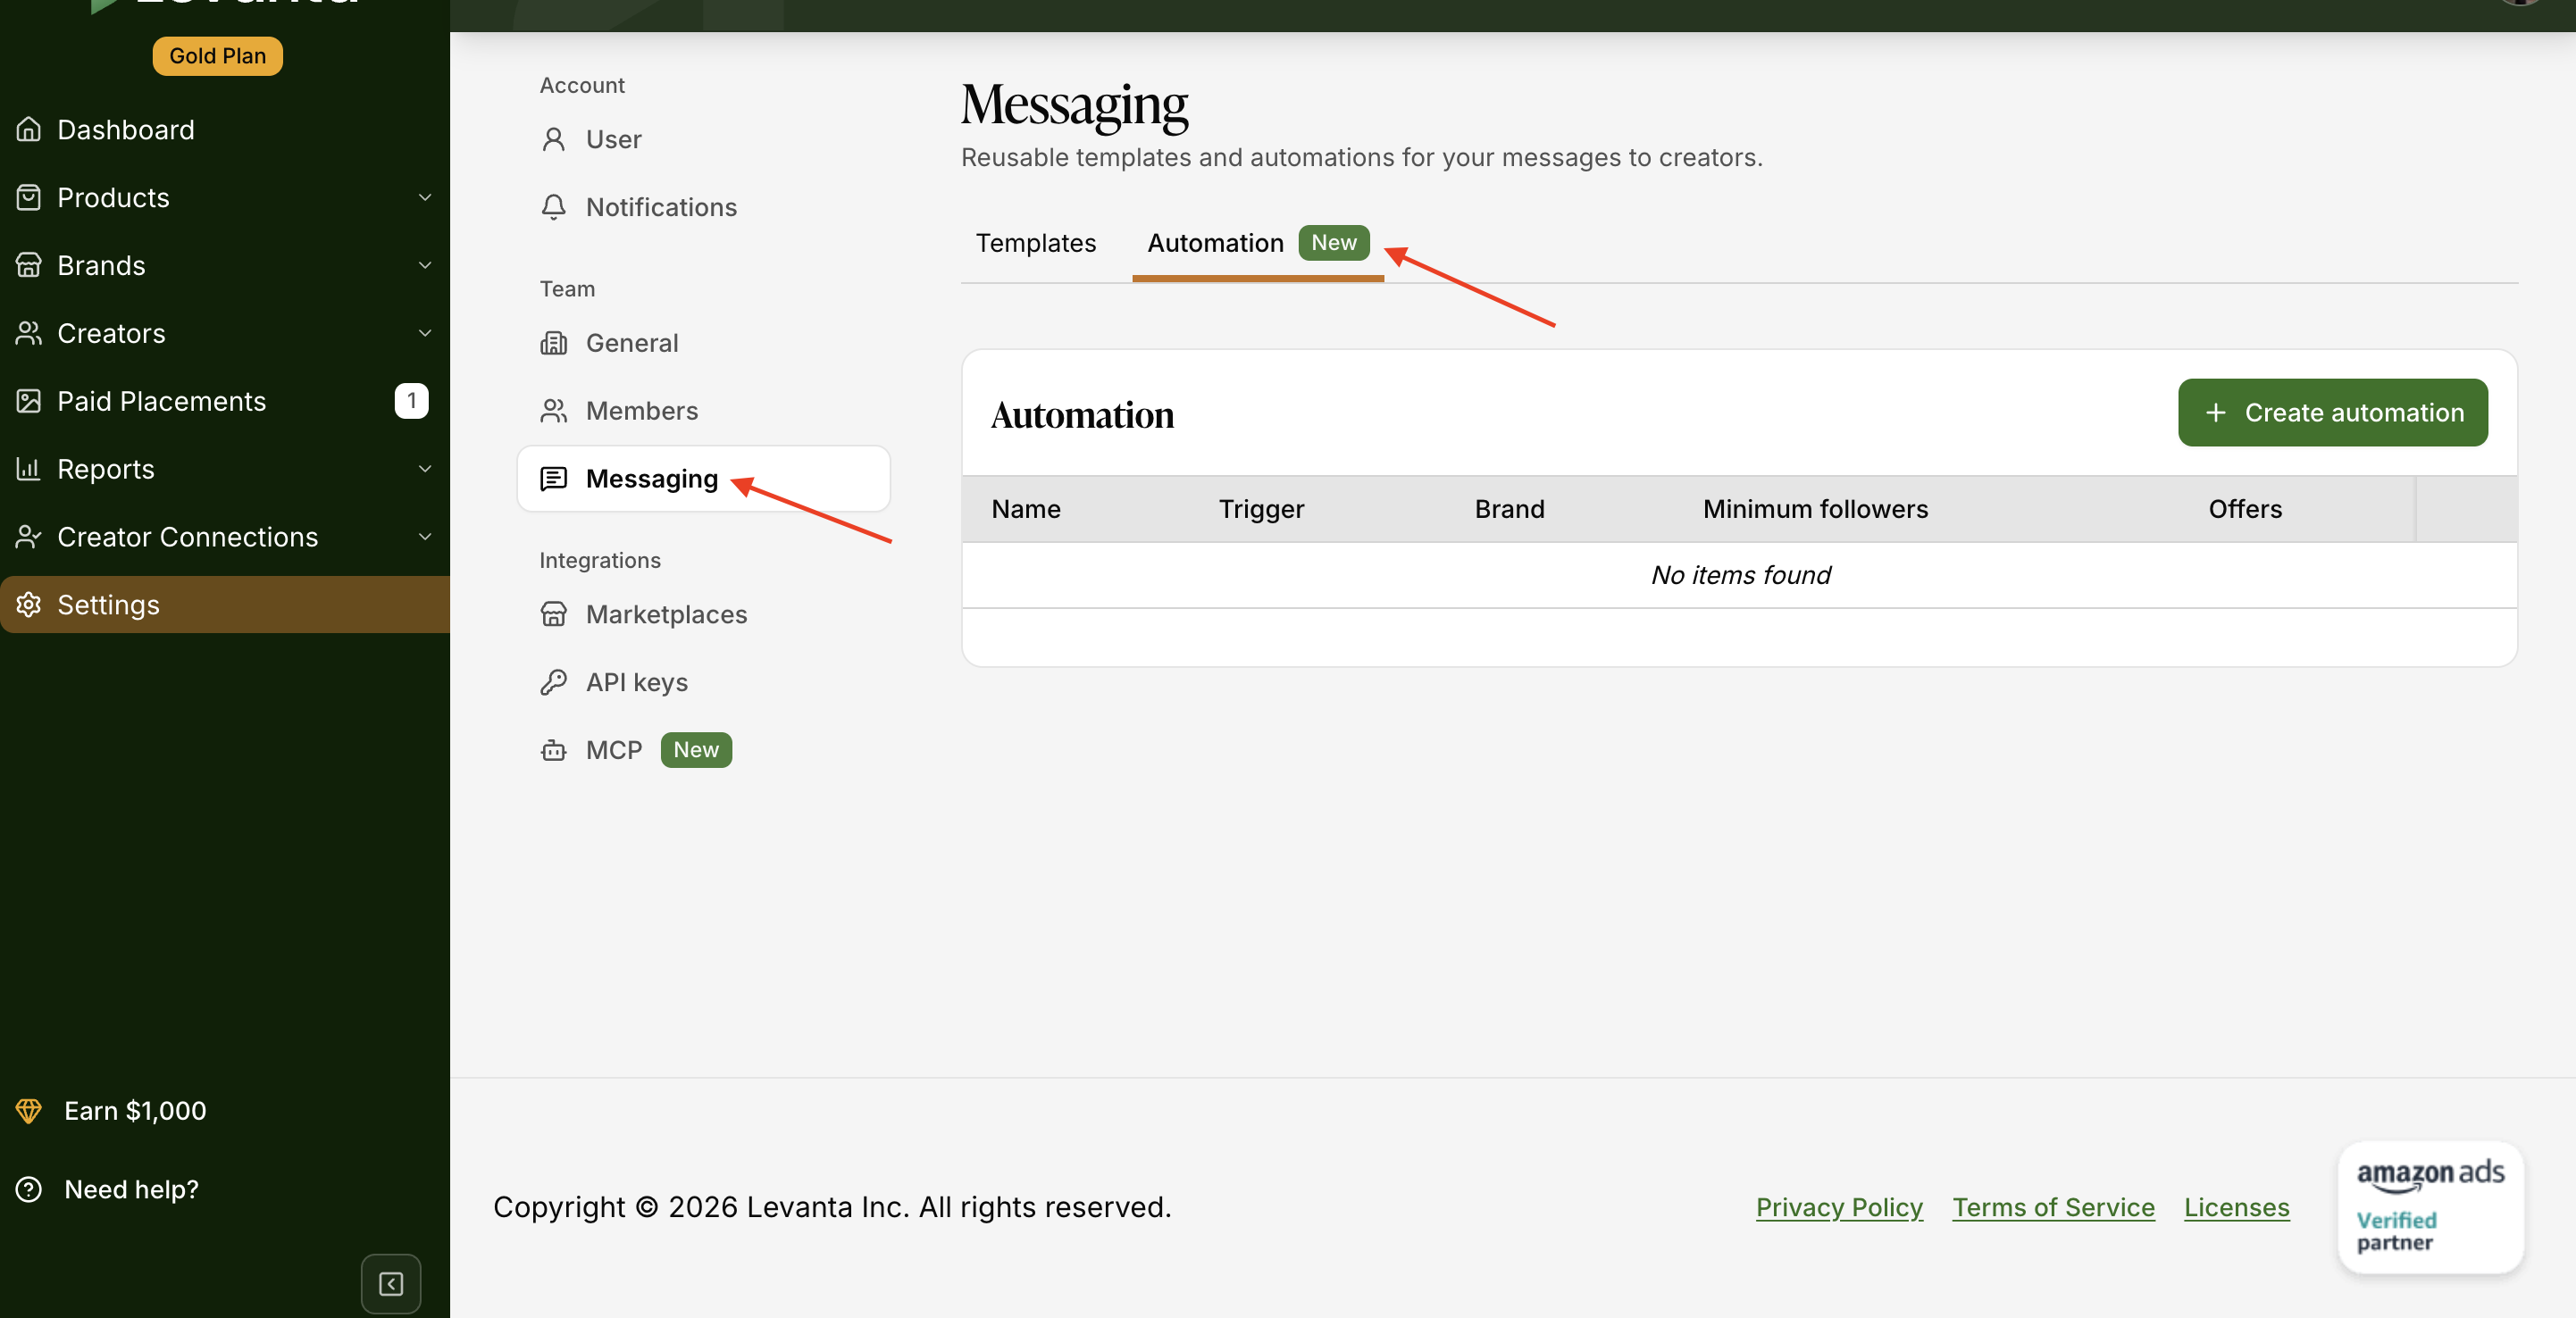The height and width of the screenshot is (1318, 2576).
Task: Open Members settings page
Action: pyautogui.click(x=703, y=411)
